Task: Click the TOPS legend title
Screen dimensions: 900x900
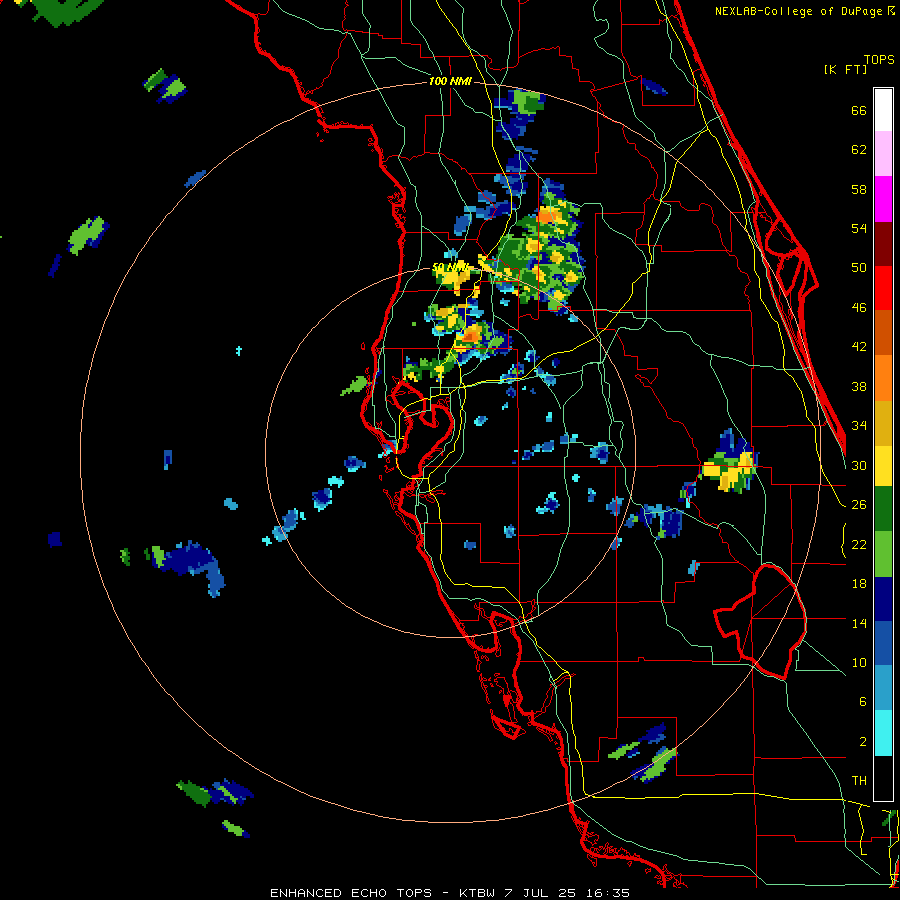Action: click(x=879, y=60)
